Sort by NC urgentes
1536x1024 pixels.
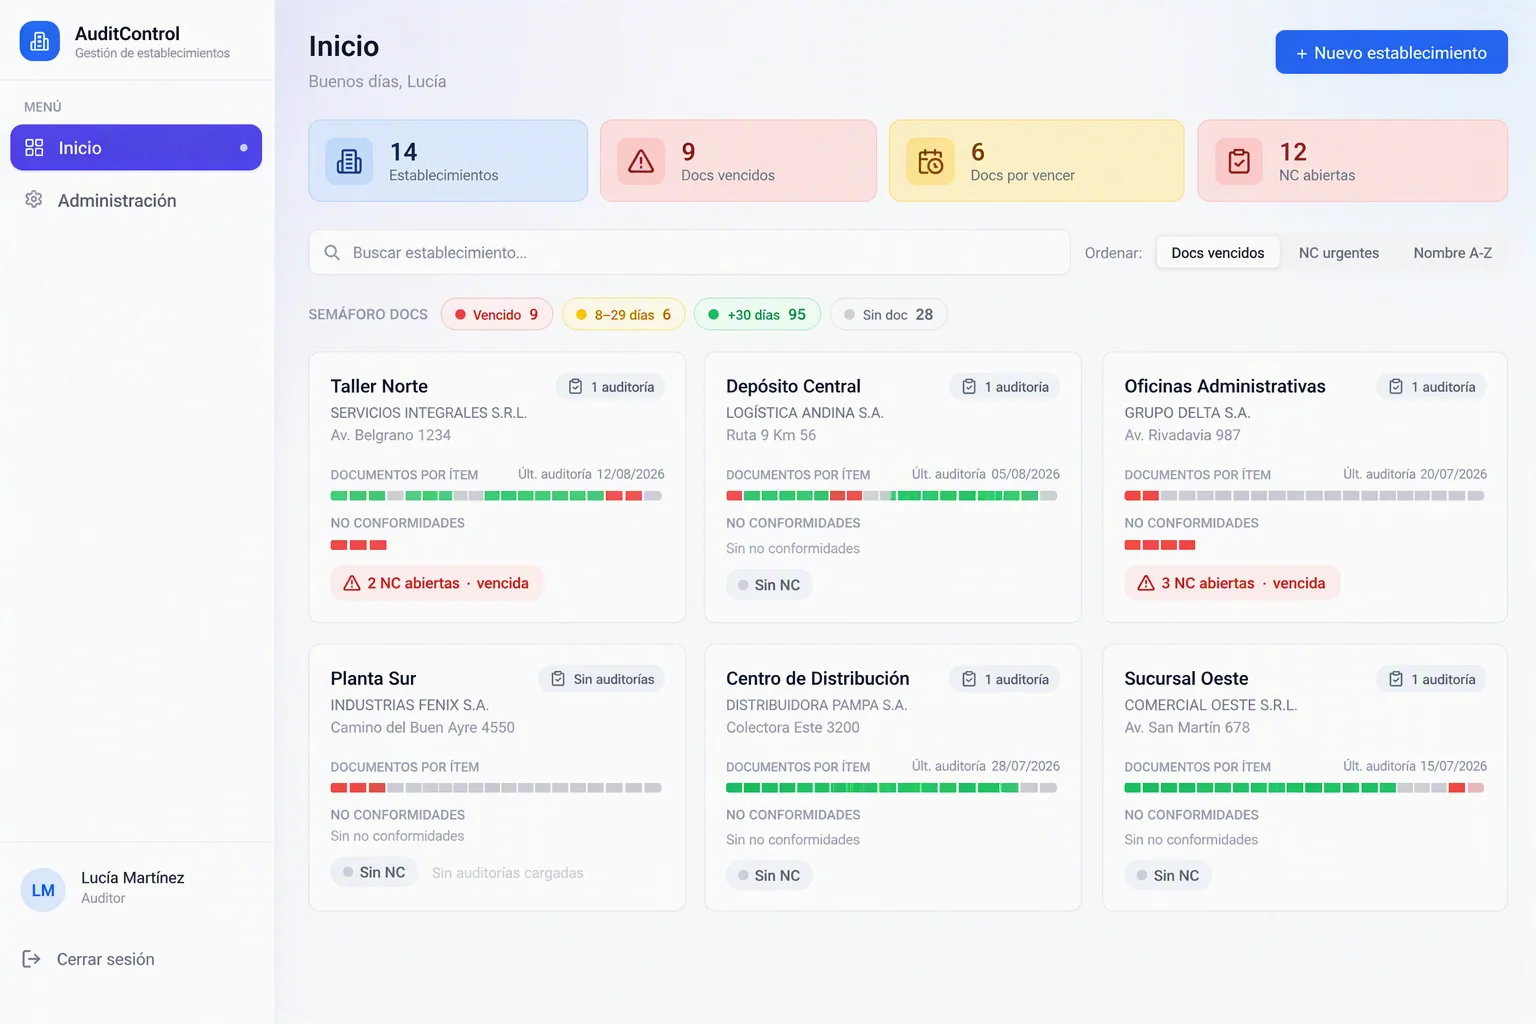[x=1339, y=253]
